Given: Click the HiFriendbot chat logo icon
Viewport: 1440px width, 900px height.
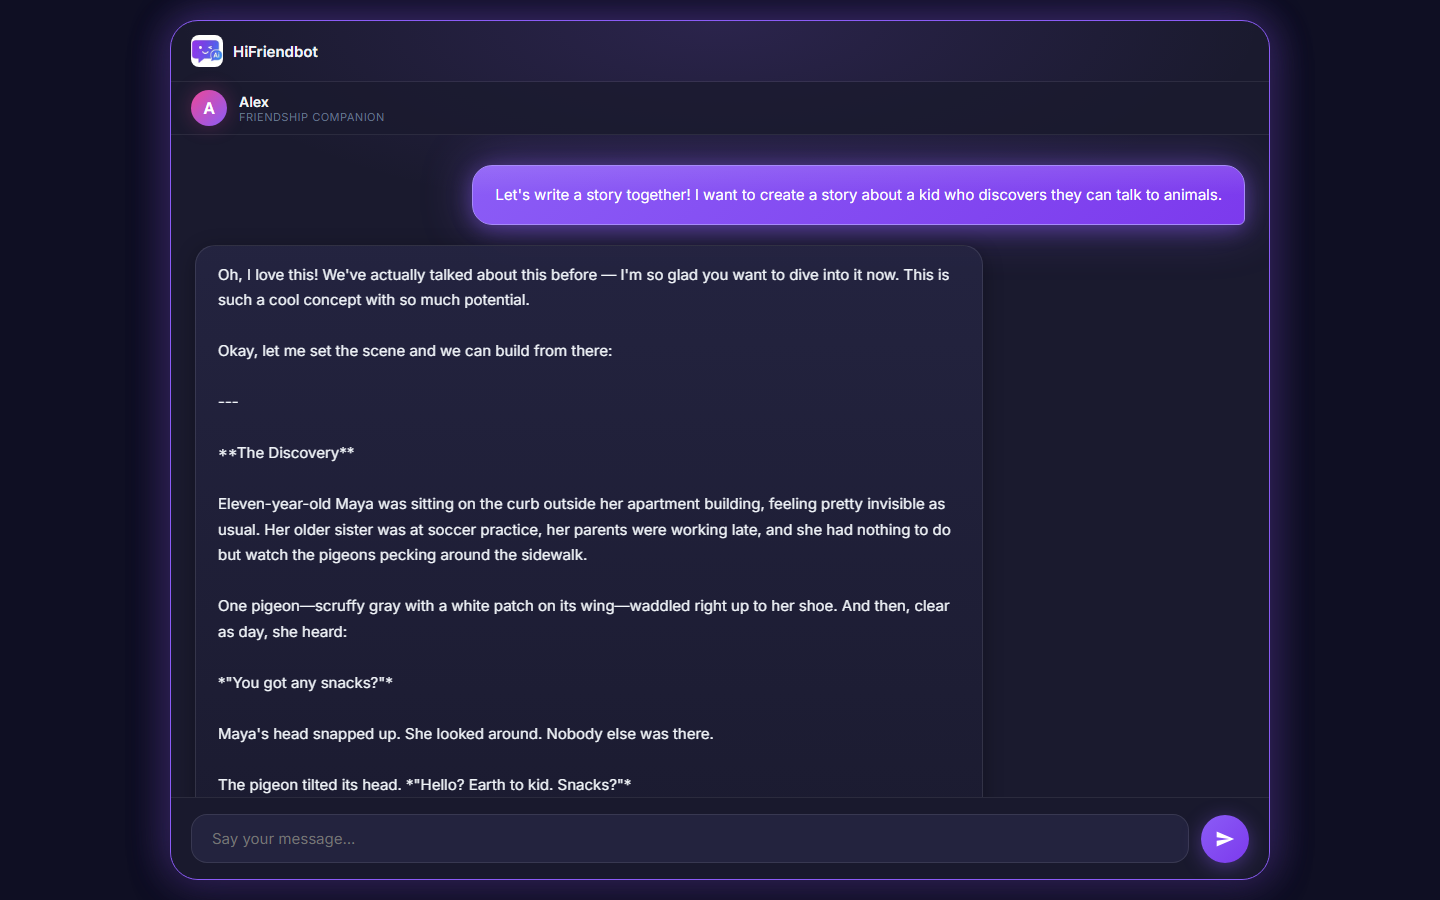Looking at the screenshot, I should tap(207, 51).
